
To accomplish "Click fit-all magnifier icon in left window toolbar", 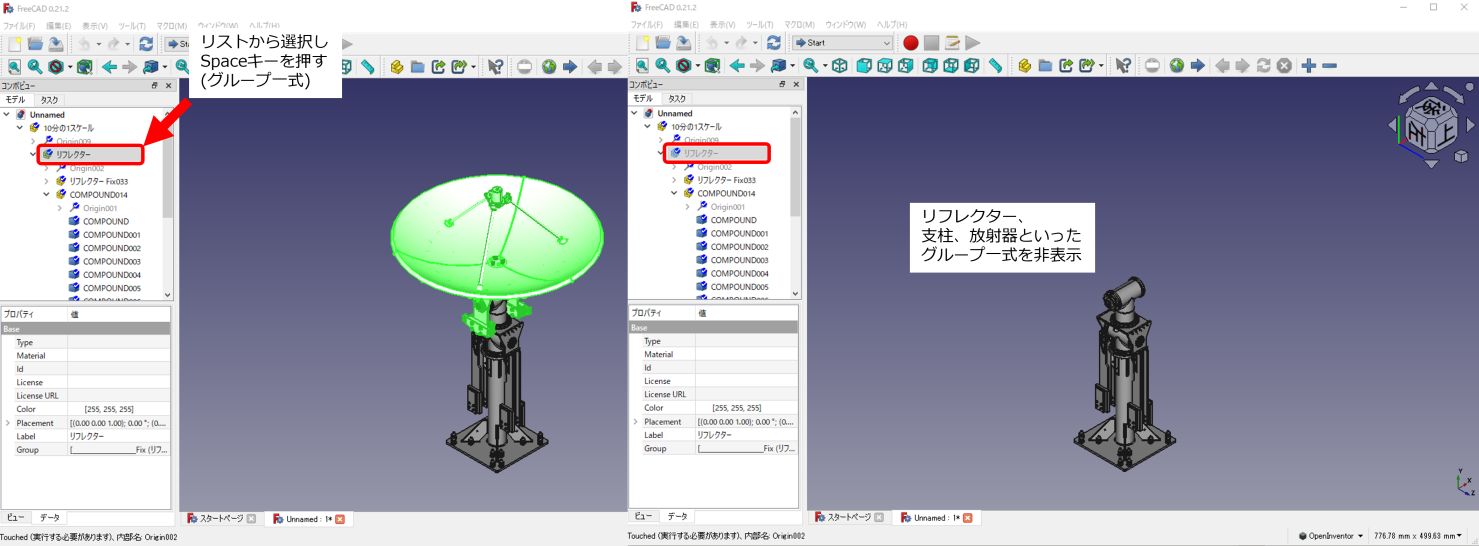I will point(14,67).
